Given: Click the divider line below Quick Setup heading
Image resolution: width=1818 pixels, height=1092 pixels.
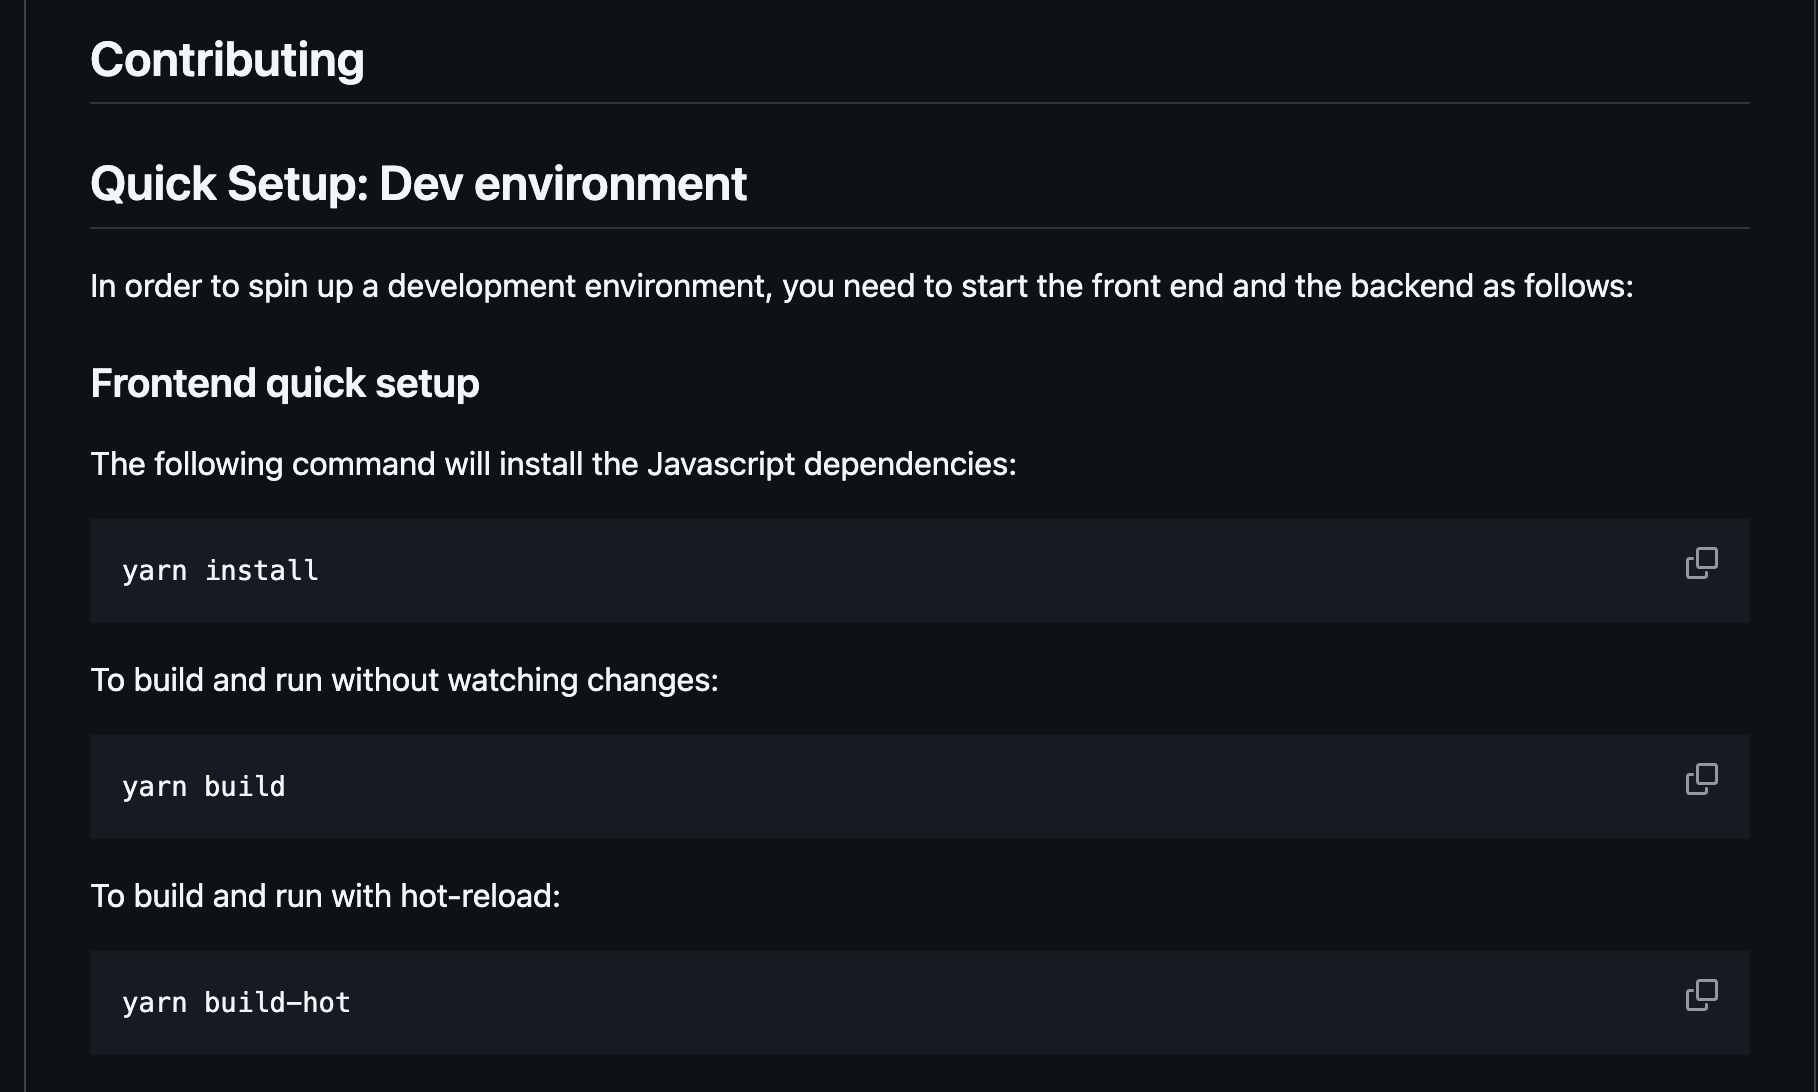Looking at the screenshot, I should coord(920,228).
